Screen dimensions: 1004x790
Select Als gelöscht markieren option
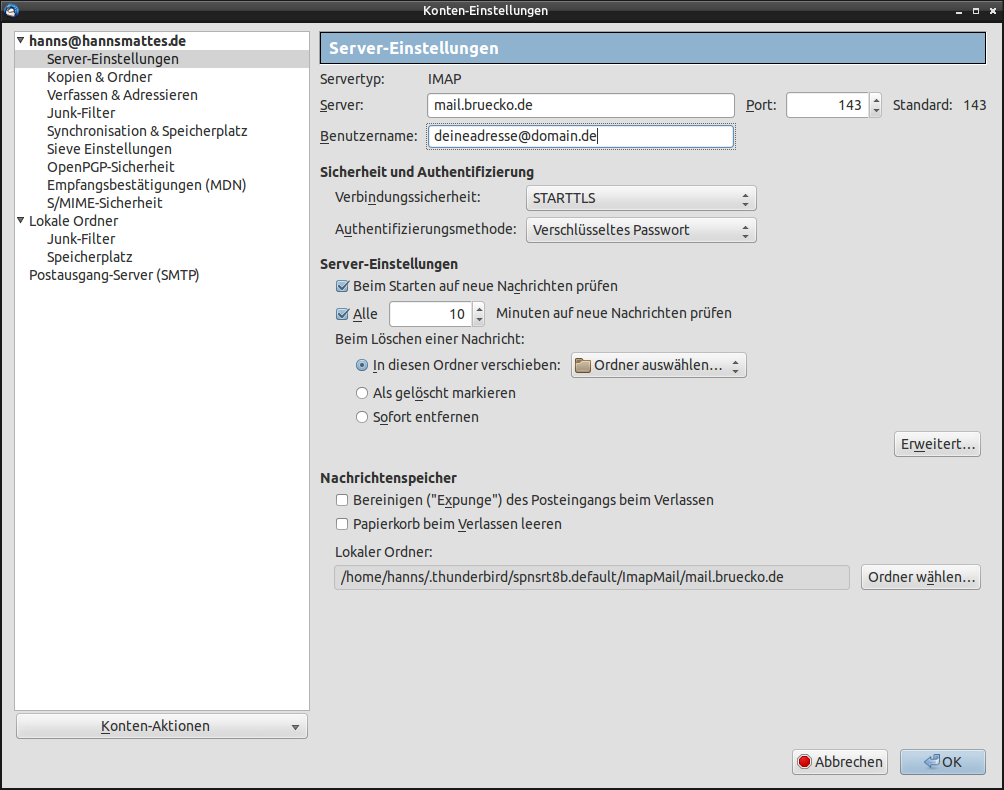362,394
